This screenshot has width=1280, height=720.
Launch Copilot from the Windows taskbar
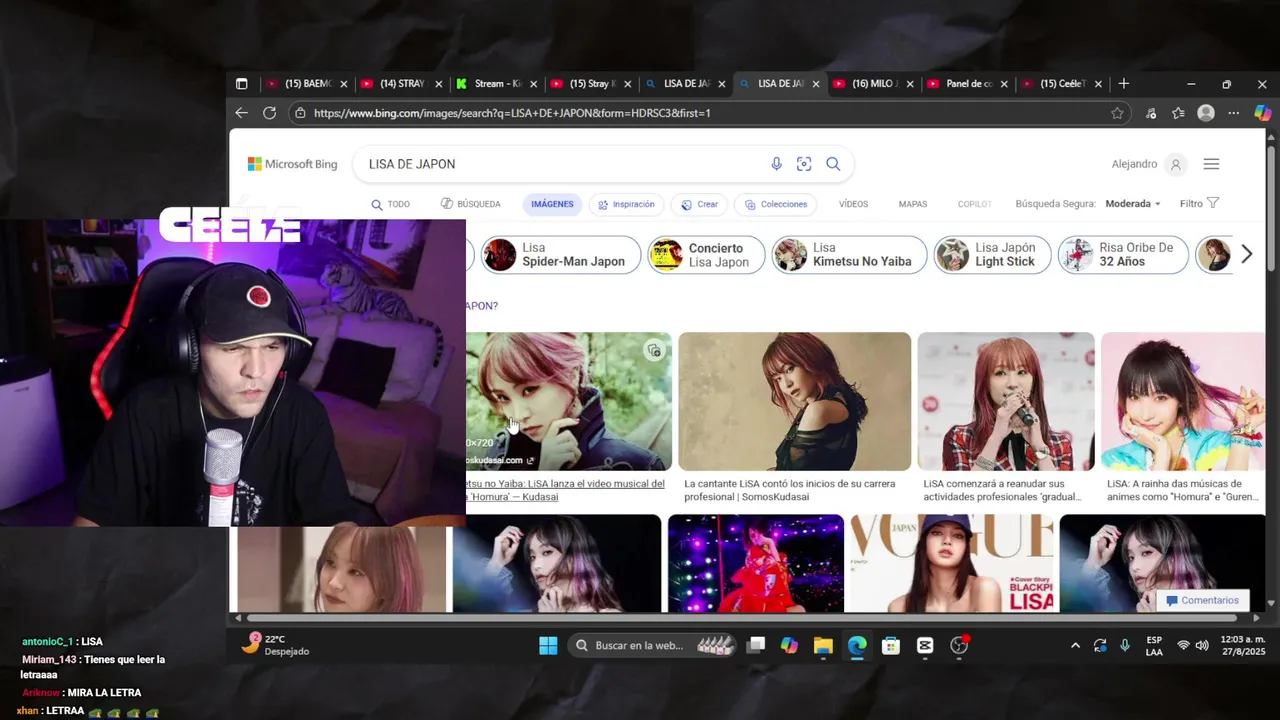coord(790,645)
